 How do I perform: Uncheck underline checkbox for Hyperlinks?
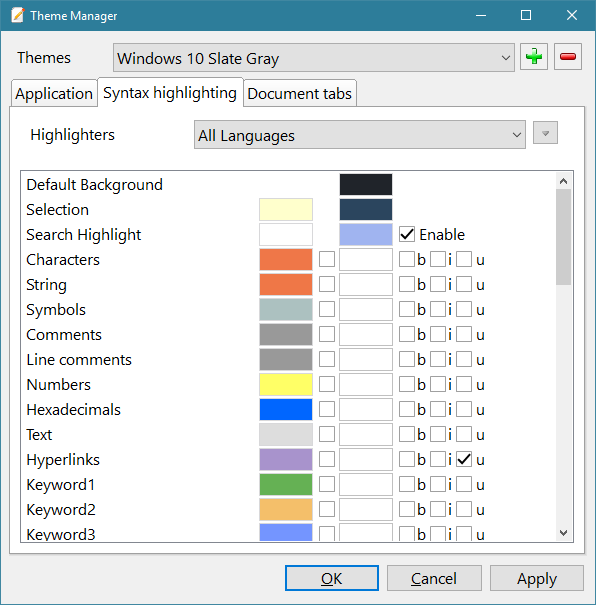pos(464,459)
